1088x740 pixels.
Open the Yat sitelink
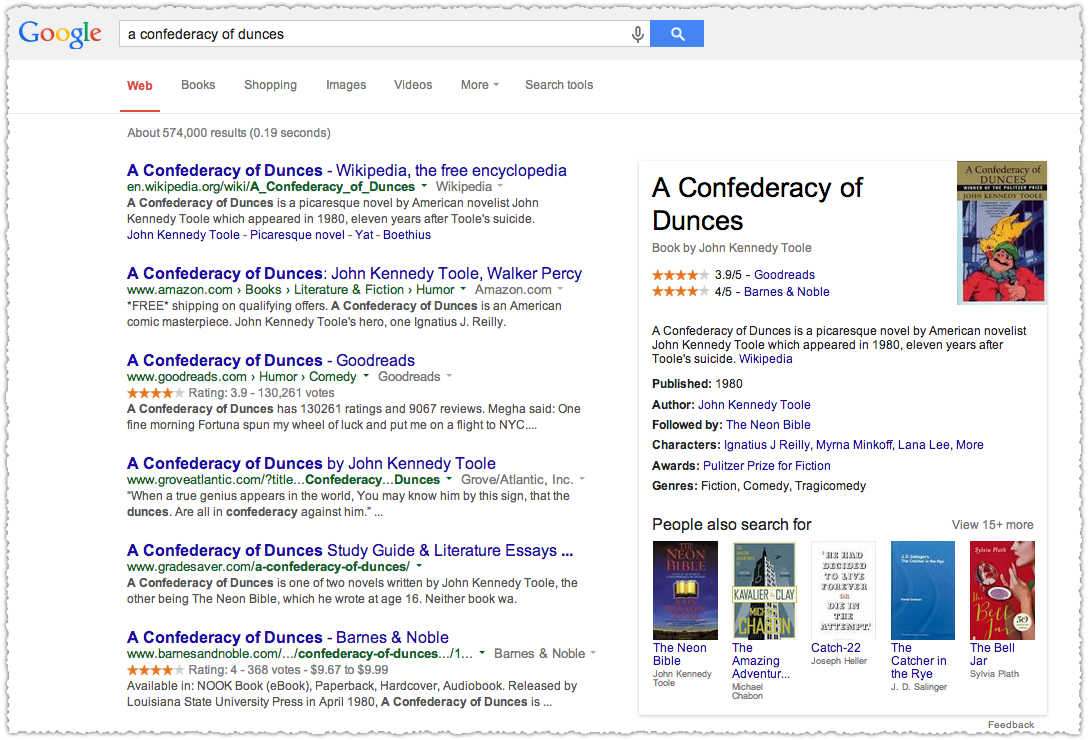pyautogui.click(x=364, y=235)
